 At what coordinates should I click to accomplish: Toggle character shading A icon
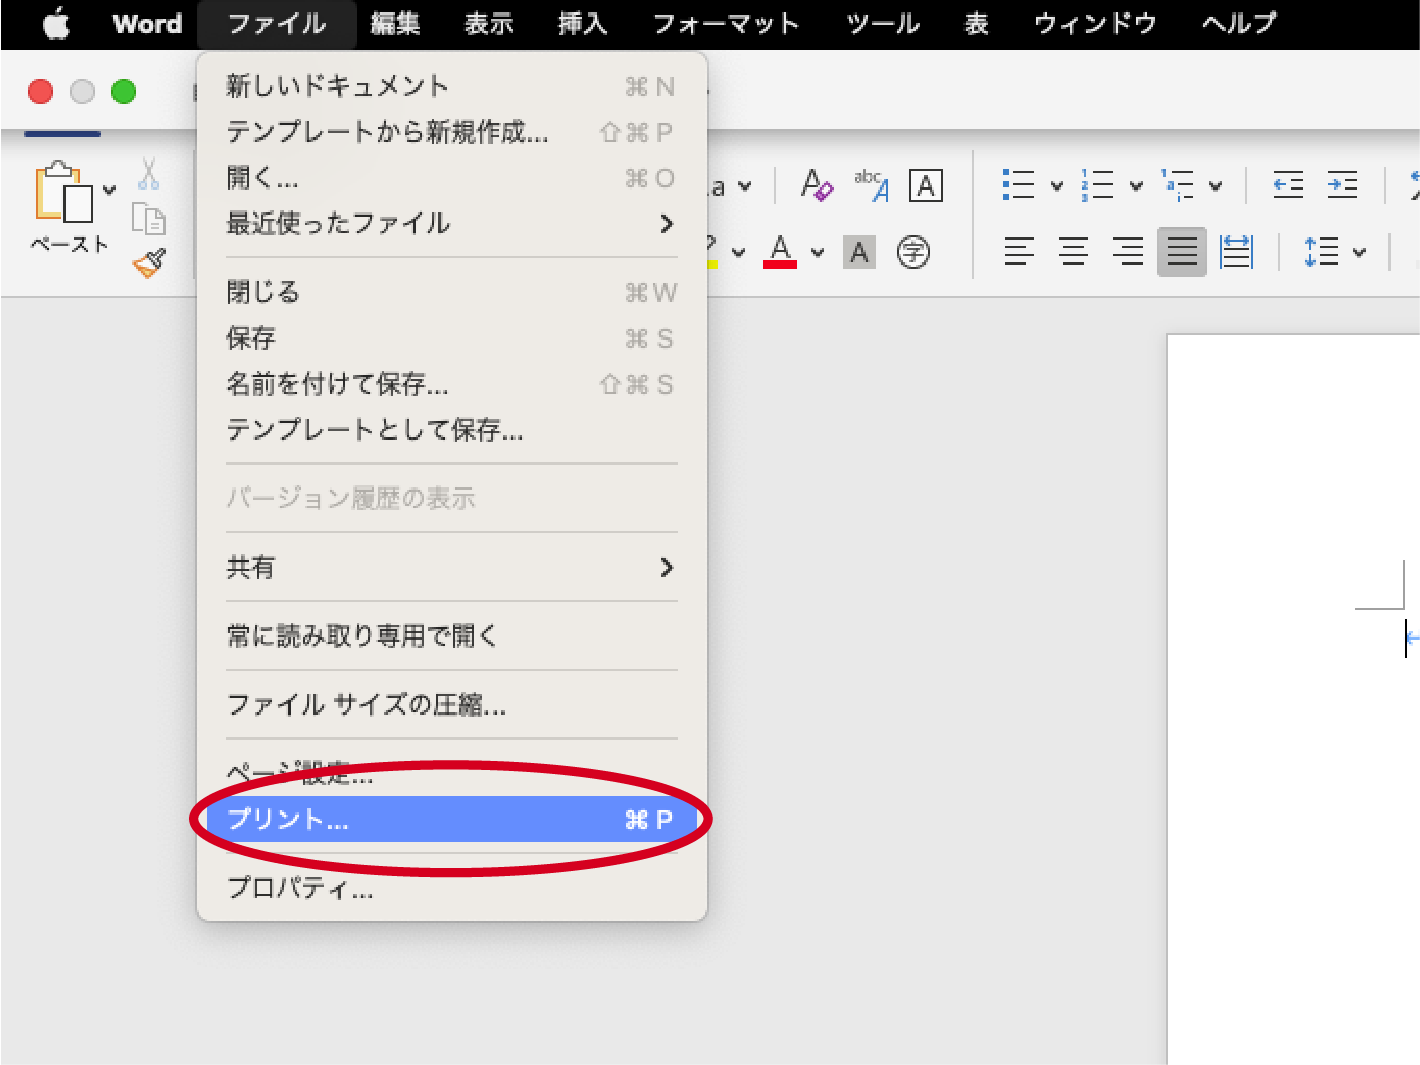[x=859, y=252]
